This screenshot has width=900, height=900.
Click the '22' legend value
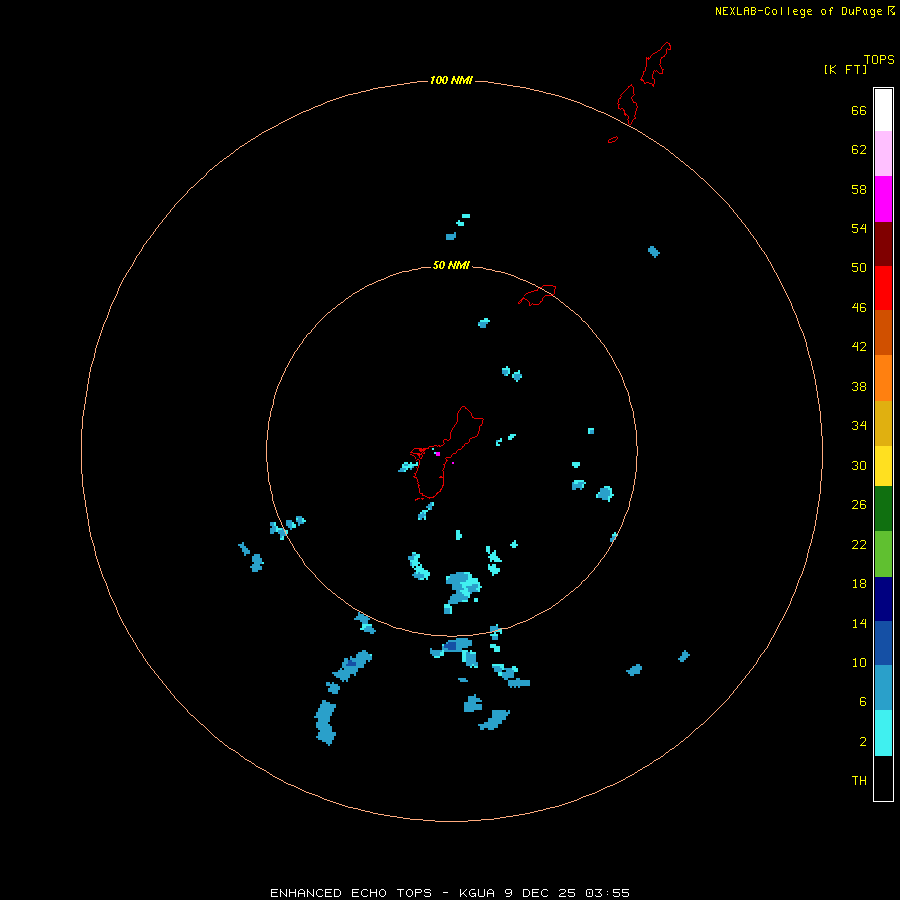859,544
